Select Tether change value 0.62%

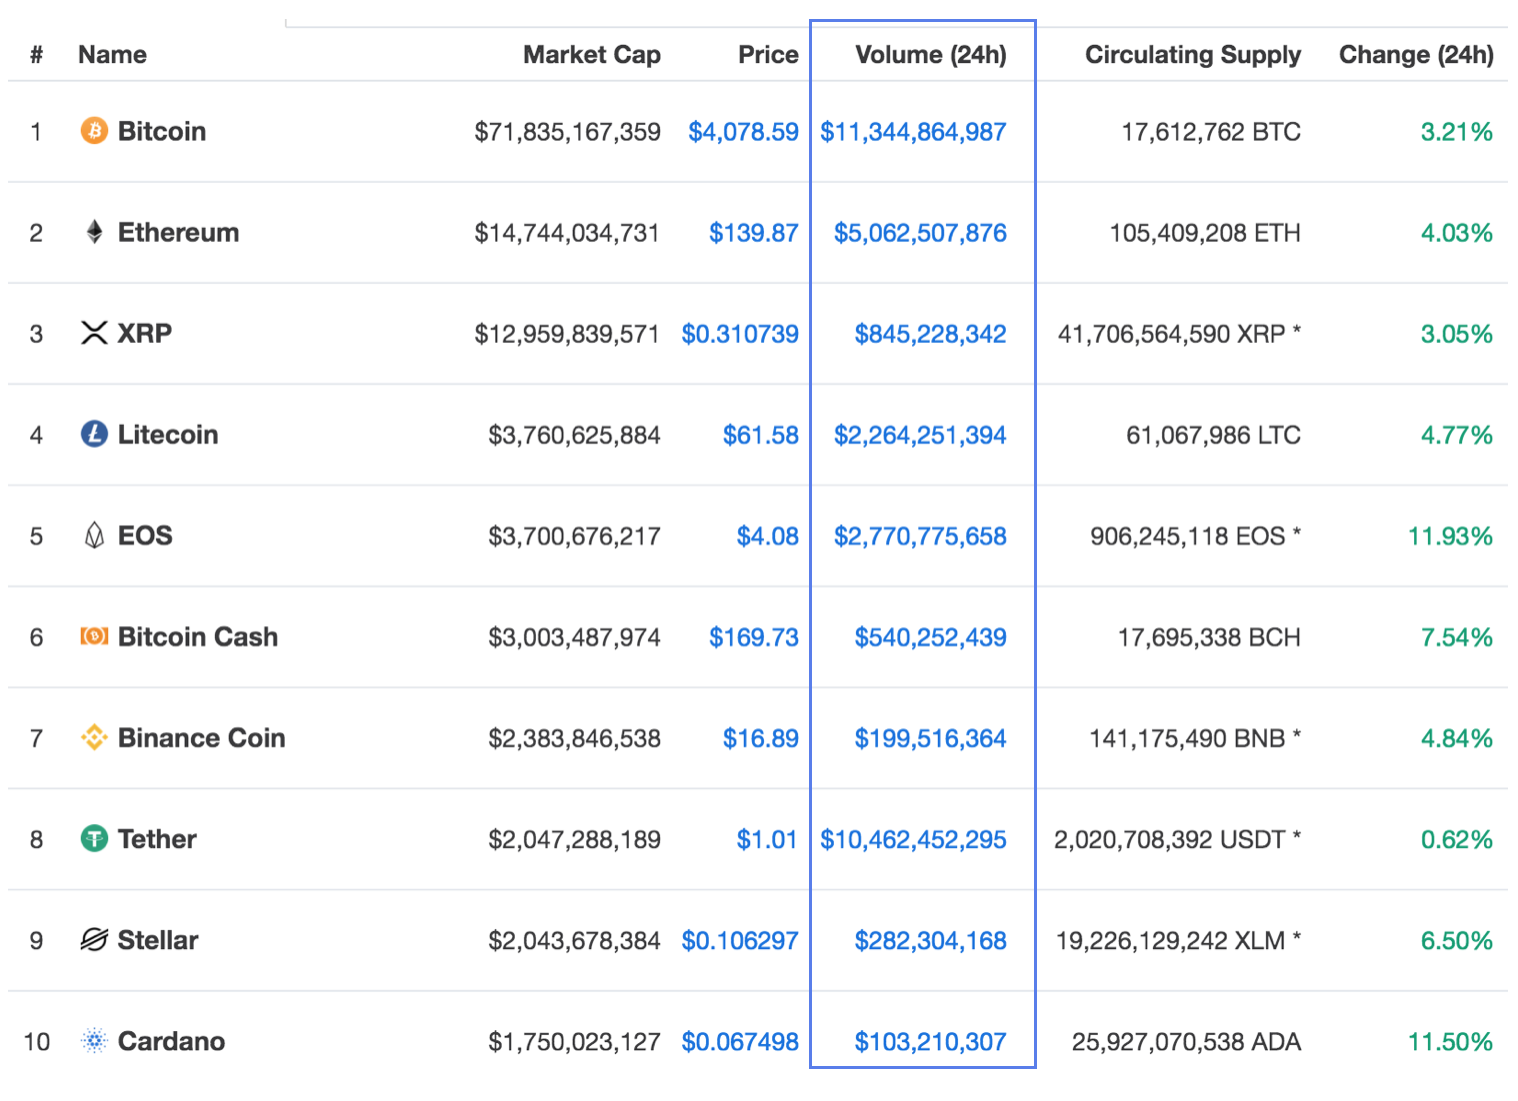(x=1456, y=838)
